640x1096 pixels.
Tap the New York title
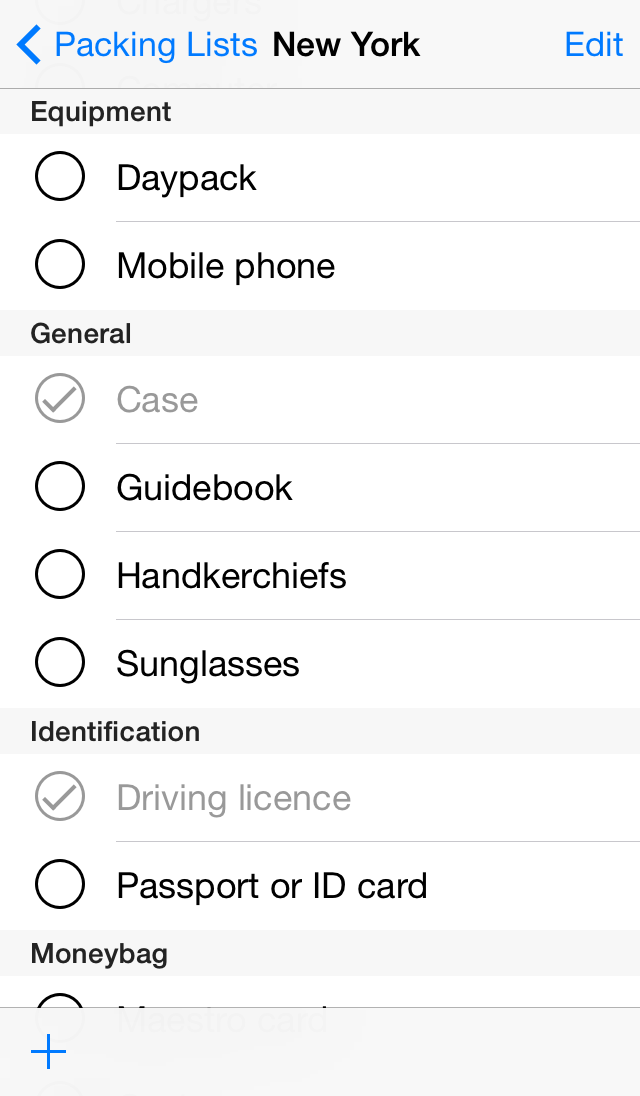tap(346, 45)
